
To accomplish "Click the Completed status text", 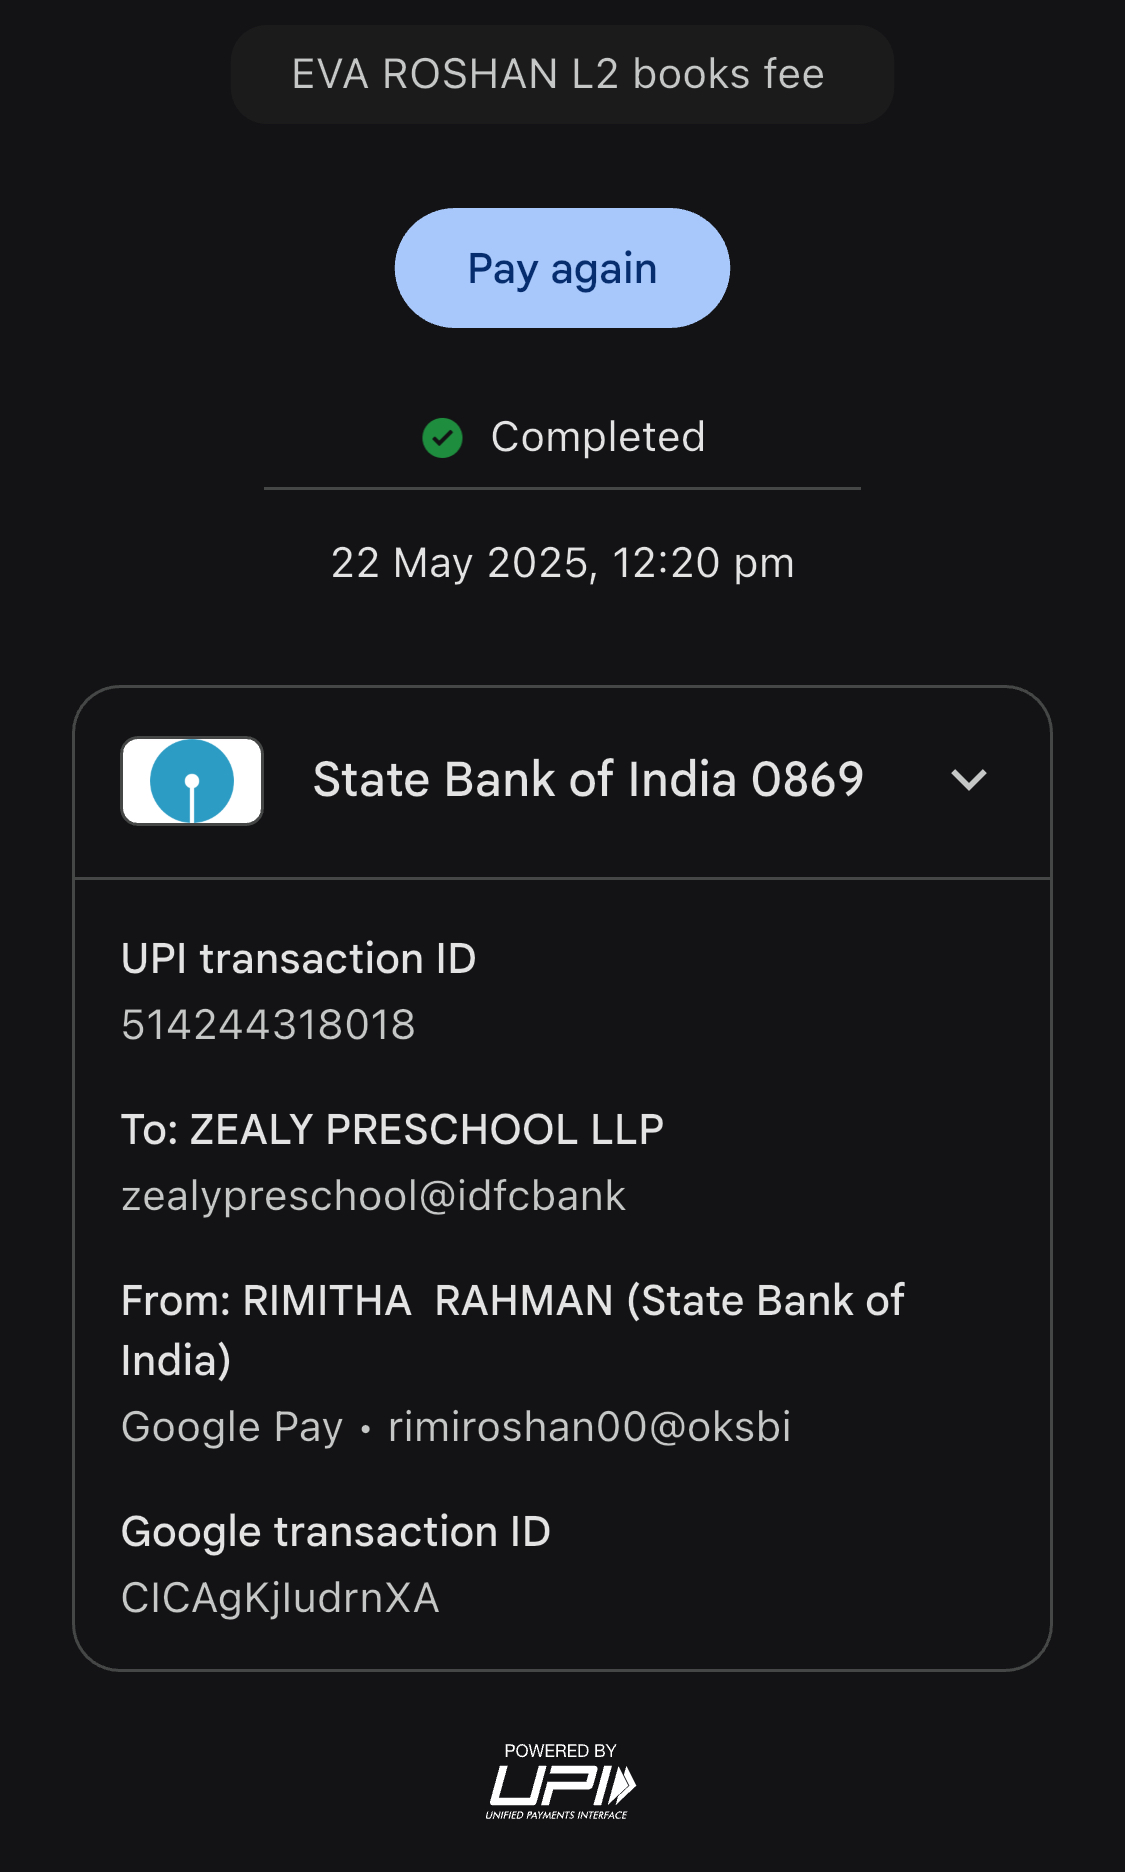I will (598, 437).
